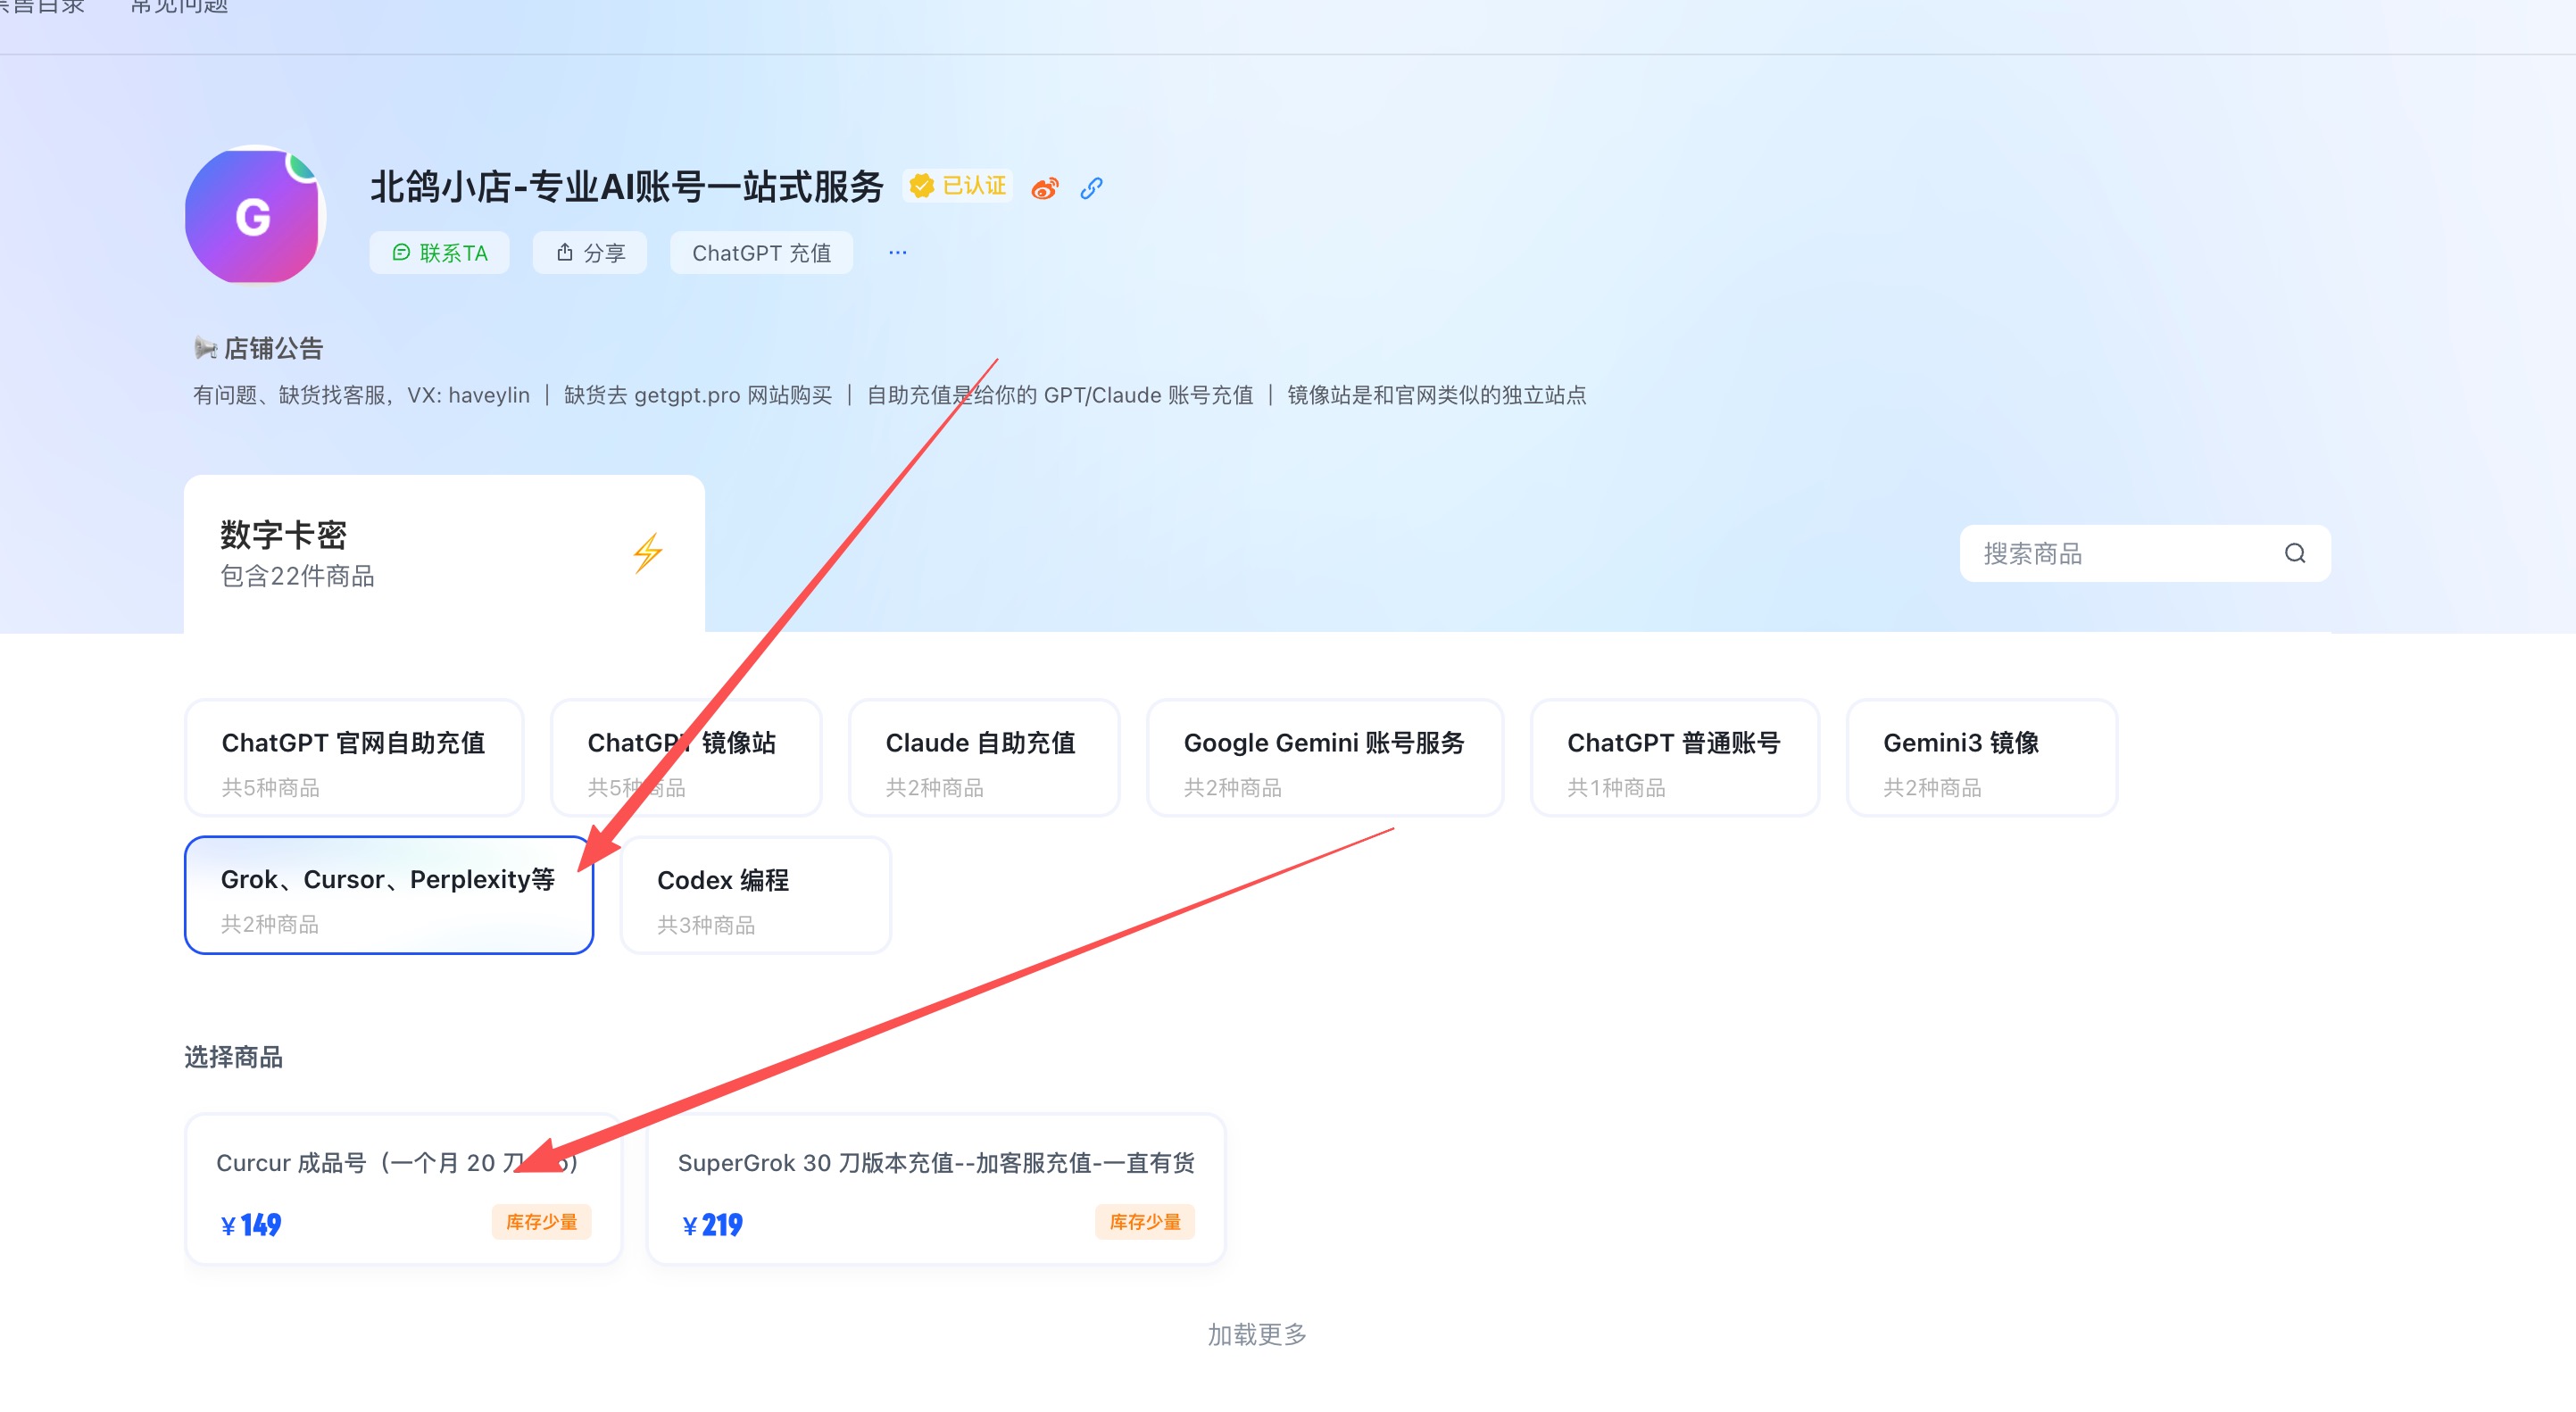Open the three-dots more menu
The width and height of the screenshot is (2576, 1412).
[x=897, y=253]
